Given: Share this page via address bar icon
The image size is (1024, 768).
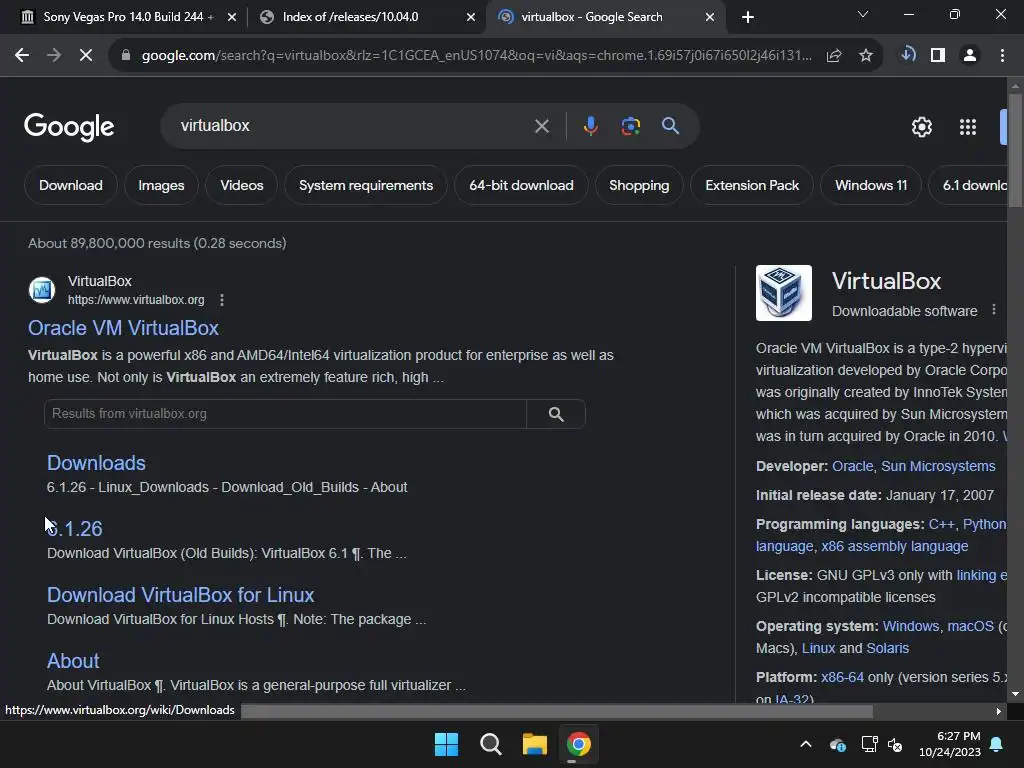Looking at the screenshot, I should coord(834,56).
